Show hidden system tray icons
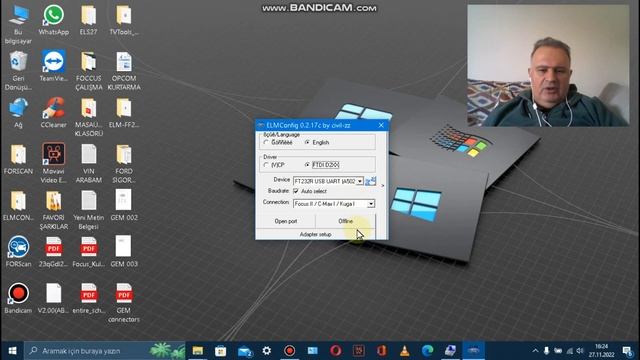 click(x=535, y=351)
